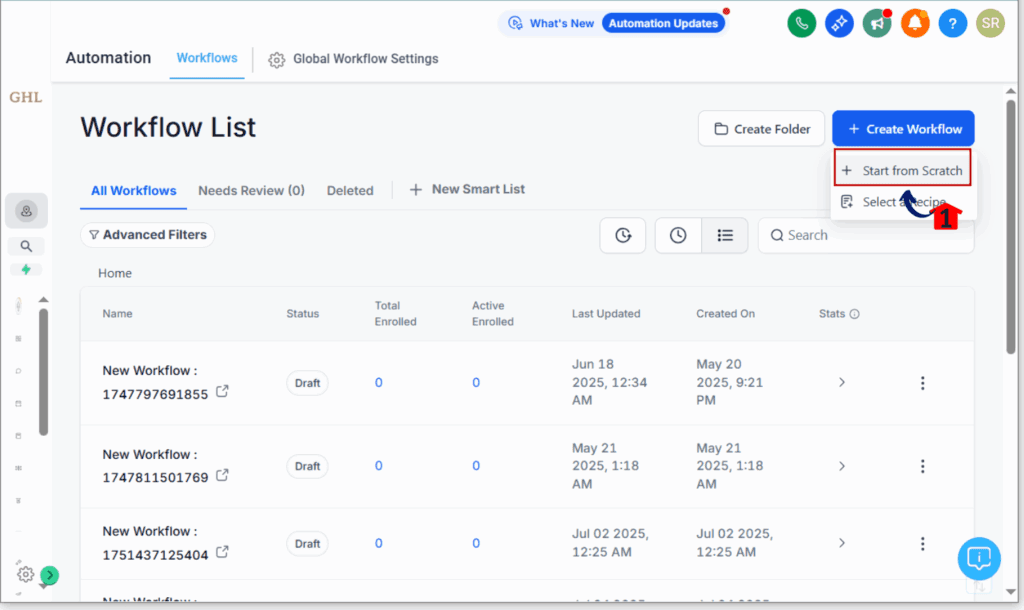The height and width of the screenshot is (610, 1024).
Task: Open workflow named 1747811501769
Action: click(155, 466)
